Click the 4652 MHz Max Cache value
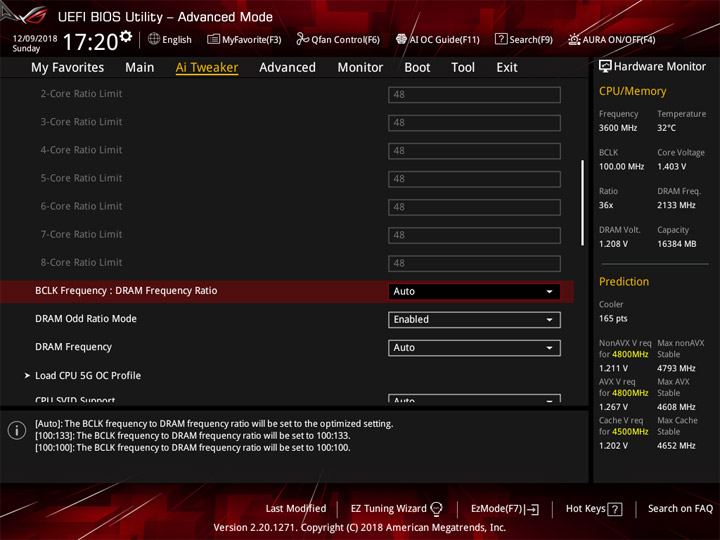 pyautogui.click(x=676, y=446)
